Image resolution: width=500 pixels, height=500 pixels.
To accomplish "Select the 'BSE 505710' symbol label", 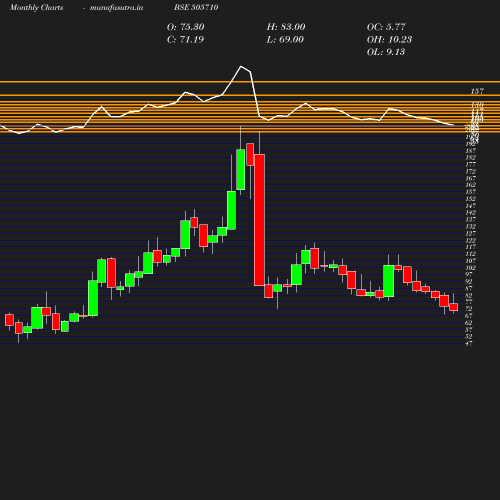I will pos(196,7).
